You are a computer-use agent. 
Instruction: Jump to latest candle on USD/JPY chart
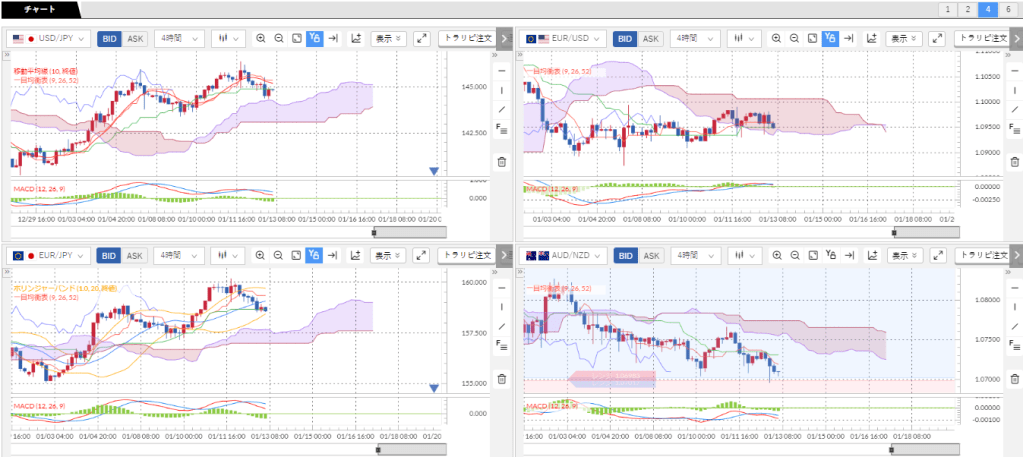(333, 39)
